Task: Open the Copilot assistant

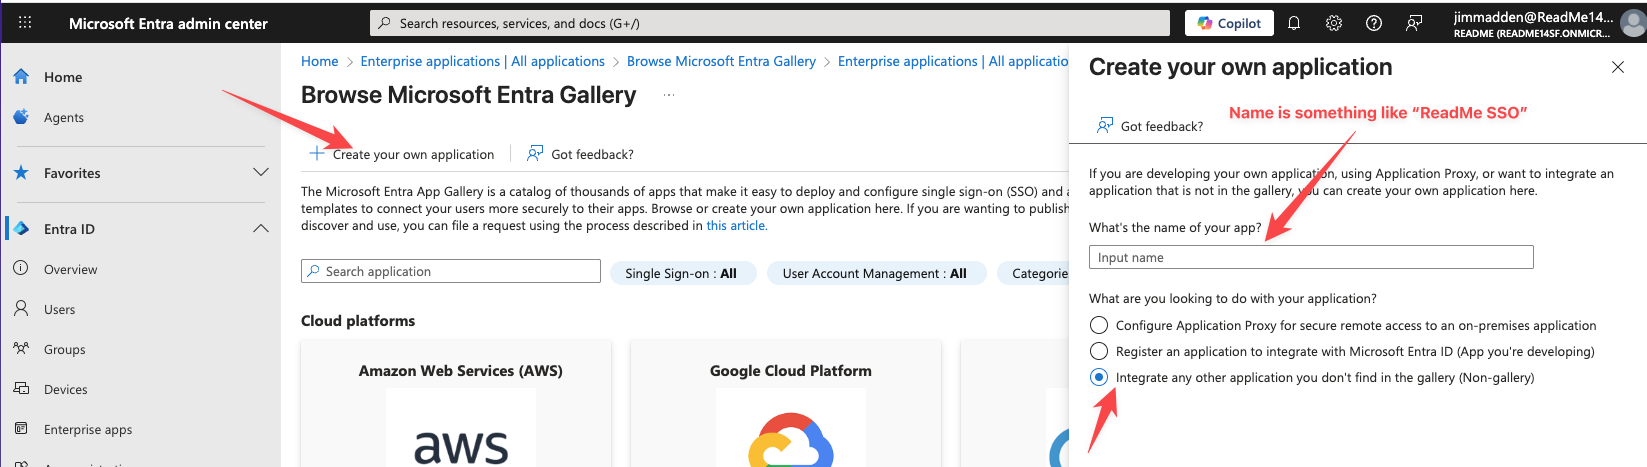Action: pyautogui.click(x=1229, y=23)
